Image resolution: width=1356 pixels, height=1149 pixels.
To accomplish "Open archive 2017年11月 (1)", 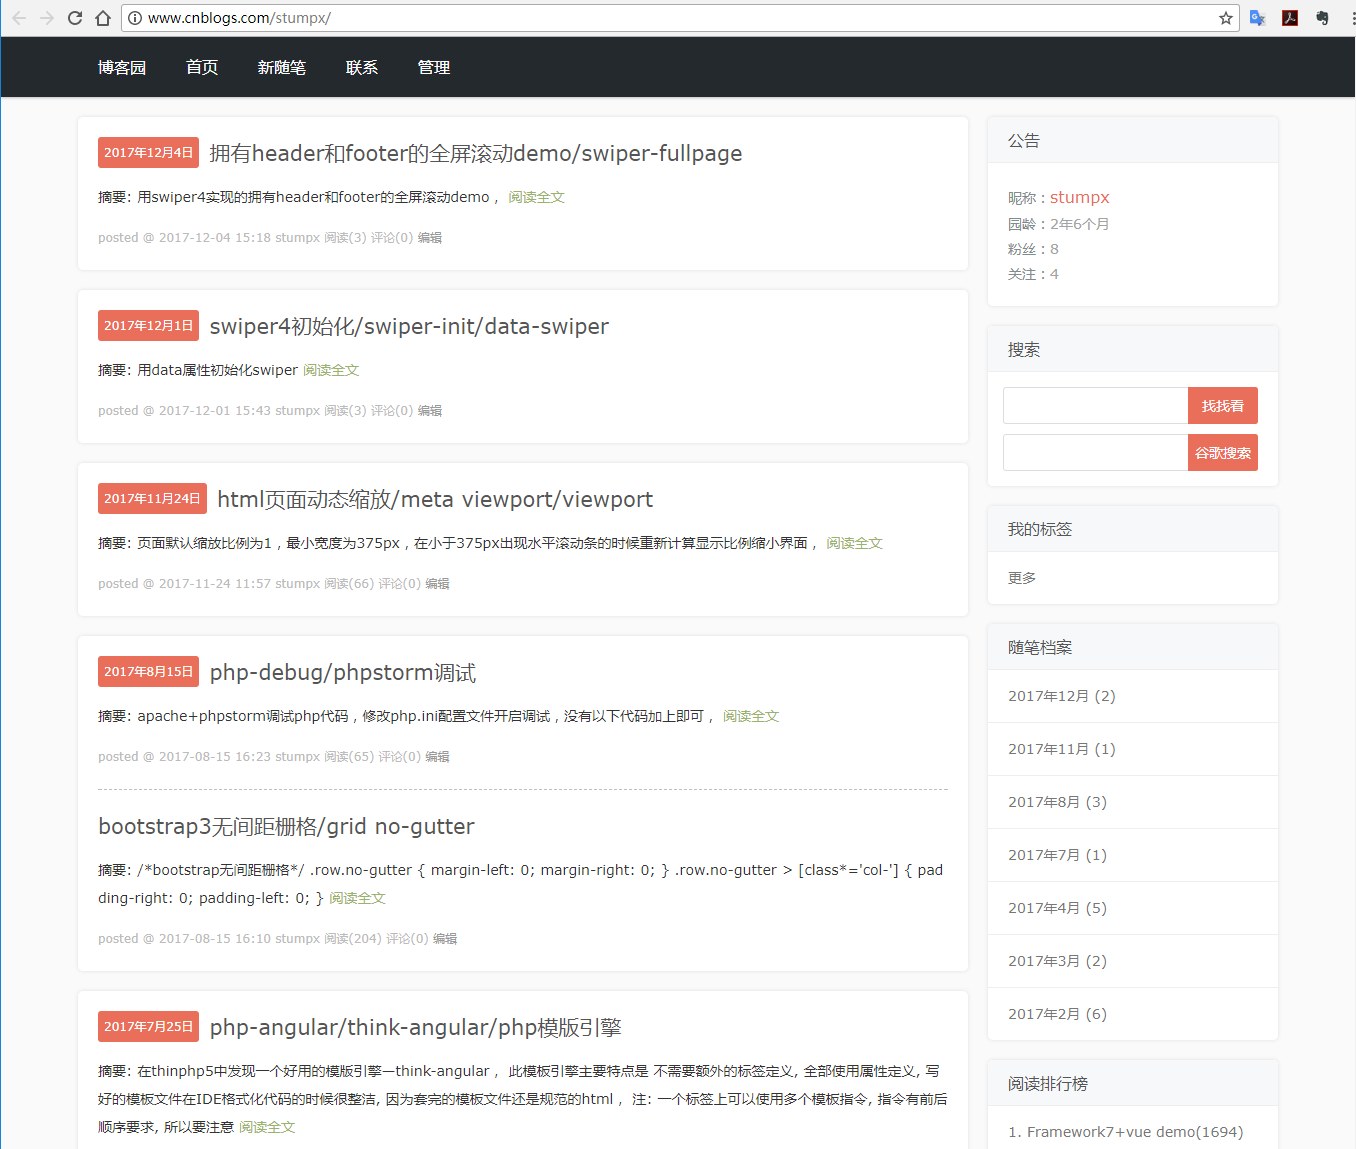I will click(x=1062, y=749).
